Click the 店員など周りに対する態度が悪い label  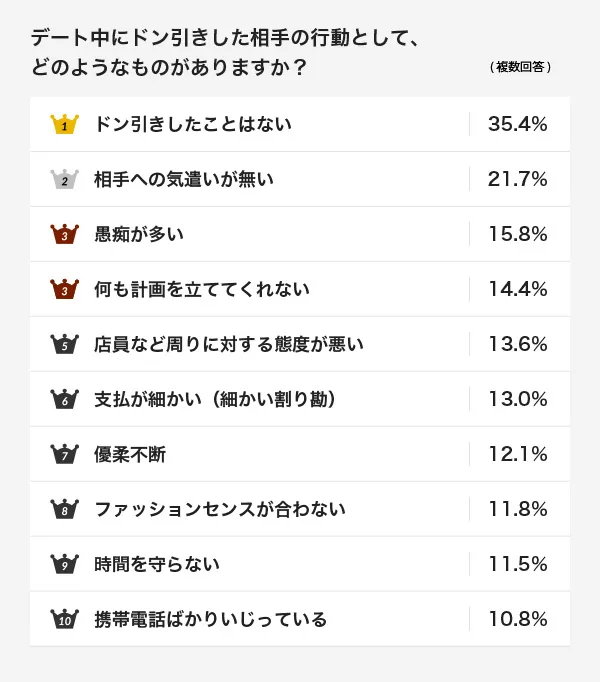pos(228,345)
